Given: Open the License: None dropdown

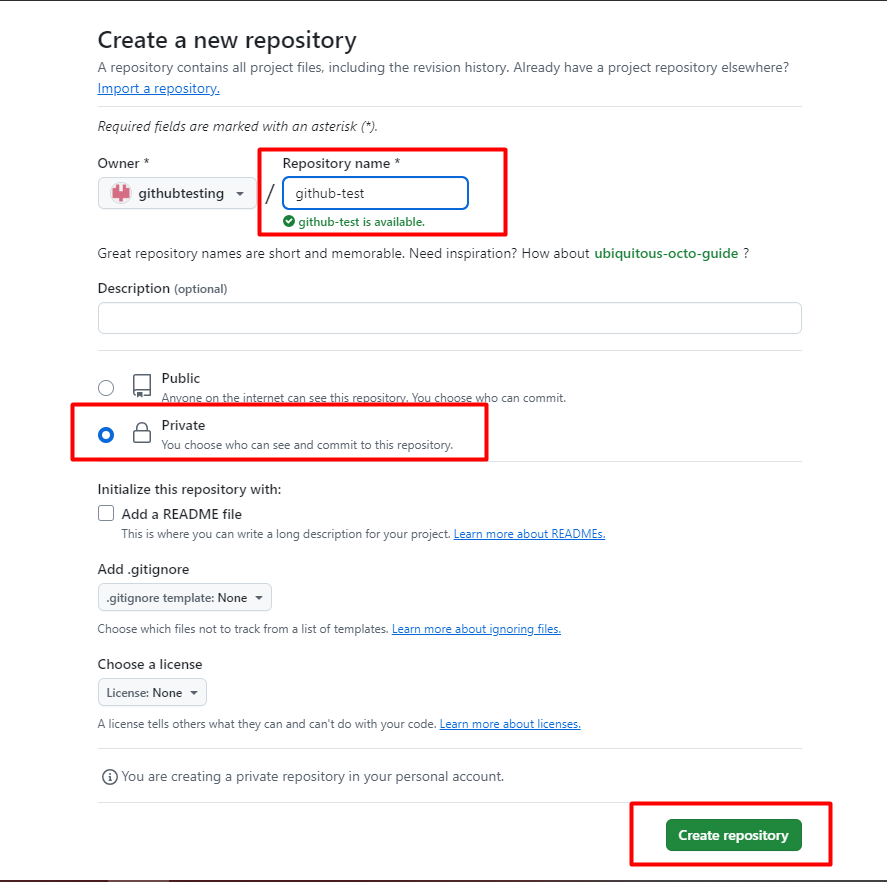Looking at the screenshot, I should (152, 692).
